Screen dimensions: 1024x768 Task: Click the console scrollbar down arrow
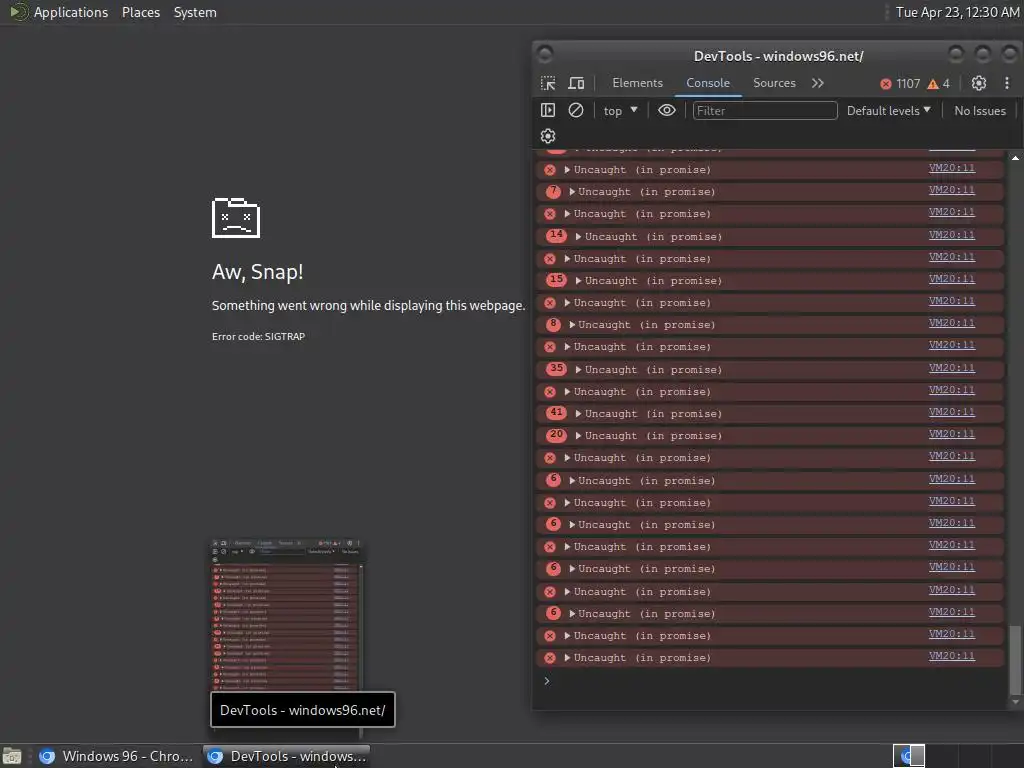(x=1015, y=702)
